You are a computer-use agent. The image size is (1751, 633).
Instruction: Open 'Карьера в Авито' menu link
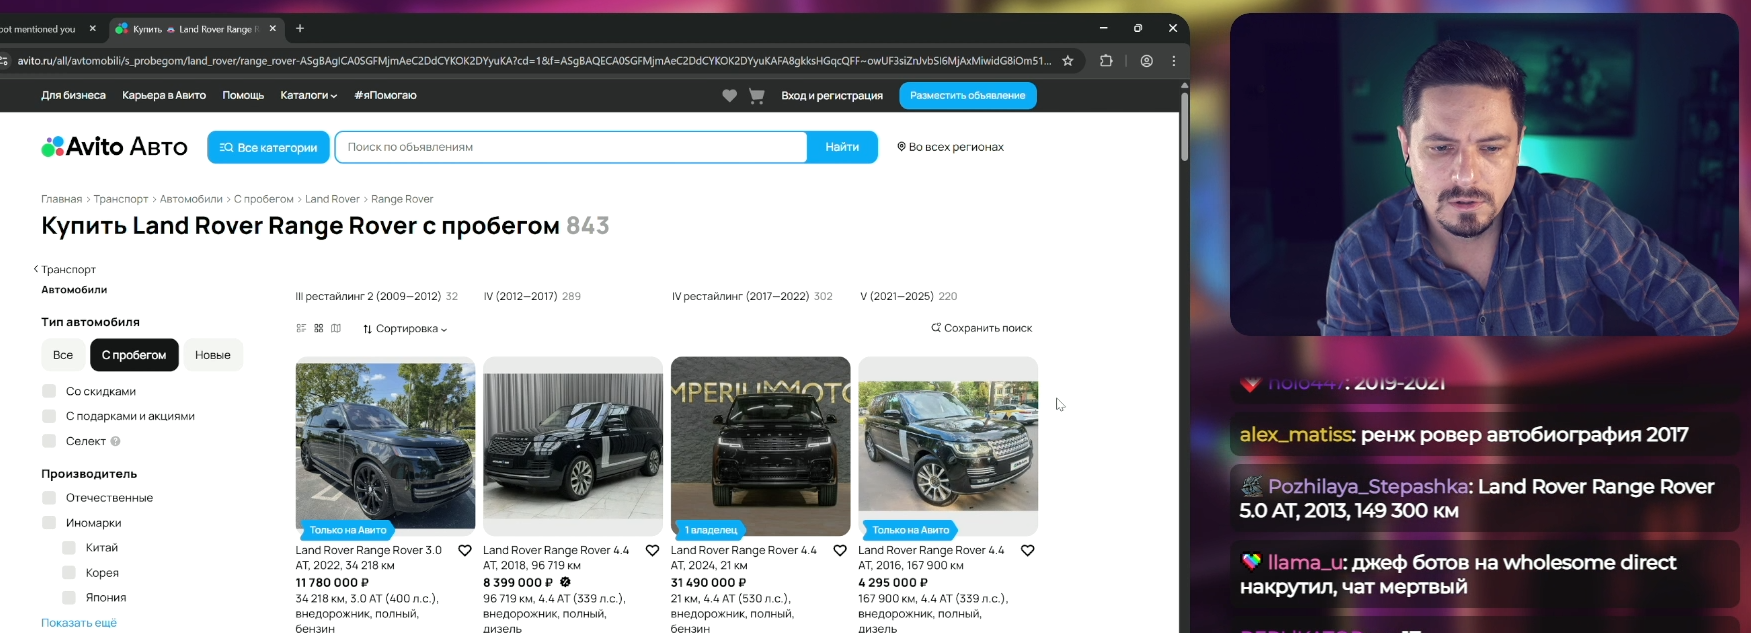click(x=164, y=96)
